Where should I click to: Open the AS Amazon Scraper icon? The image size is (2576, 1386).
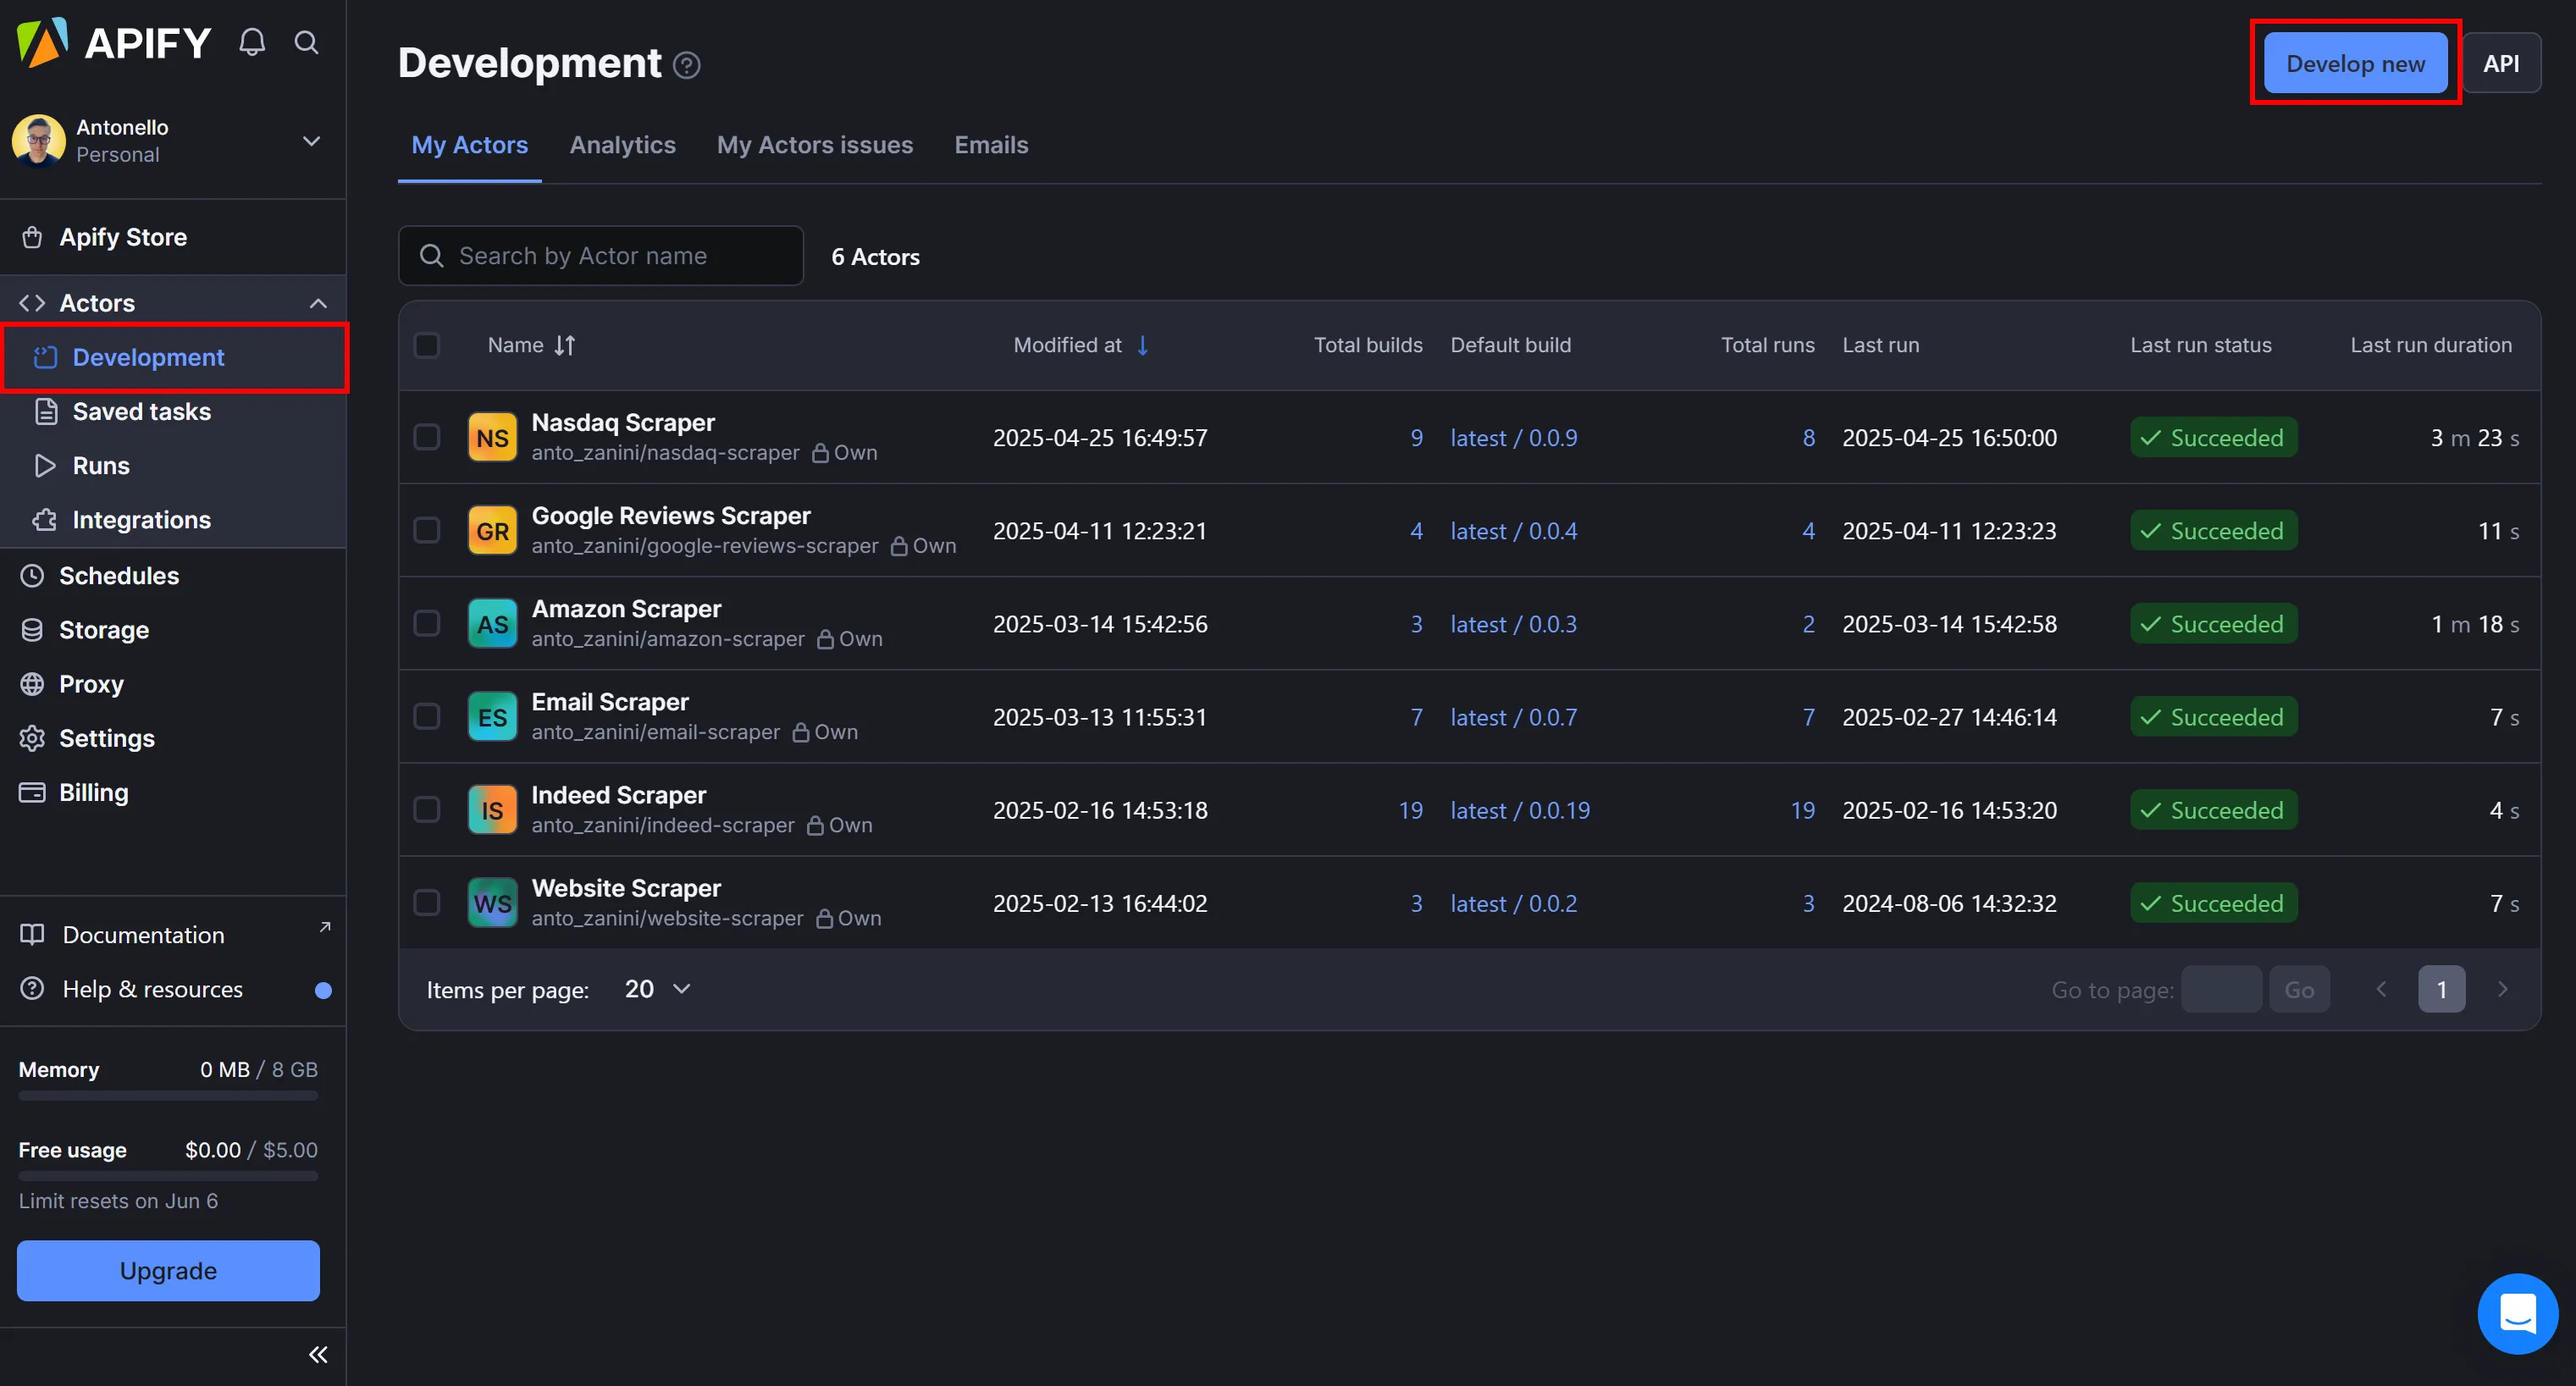(x=492, y=623)
